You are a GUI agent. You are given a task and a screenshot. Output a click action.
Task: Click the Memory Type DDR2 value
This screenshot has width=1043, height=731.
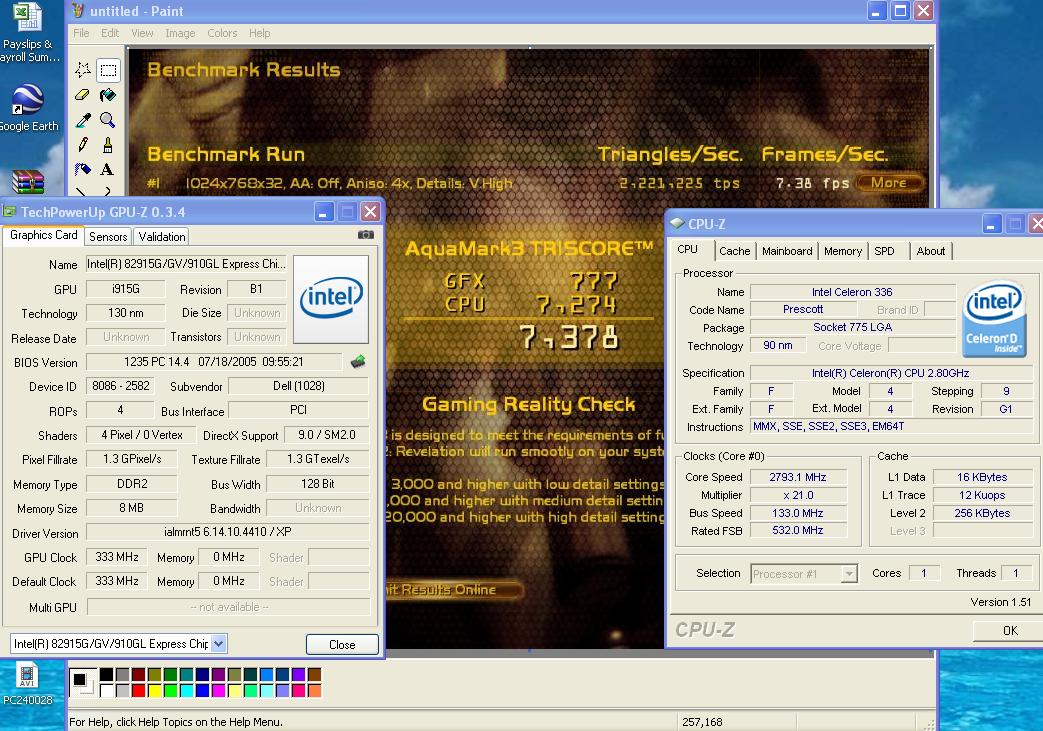(132, 484)
